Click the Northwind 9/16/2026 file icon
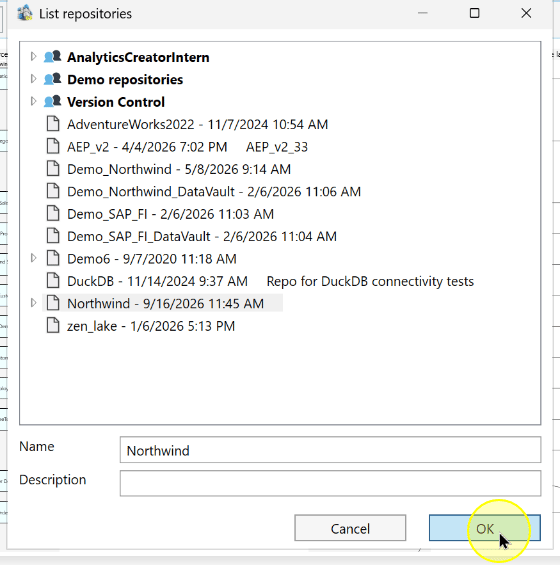 (x=53, y=303)
